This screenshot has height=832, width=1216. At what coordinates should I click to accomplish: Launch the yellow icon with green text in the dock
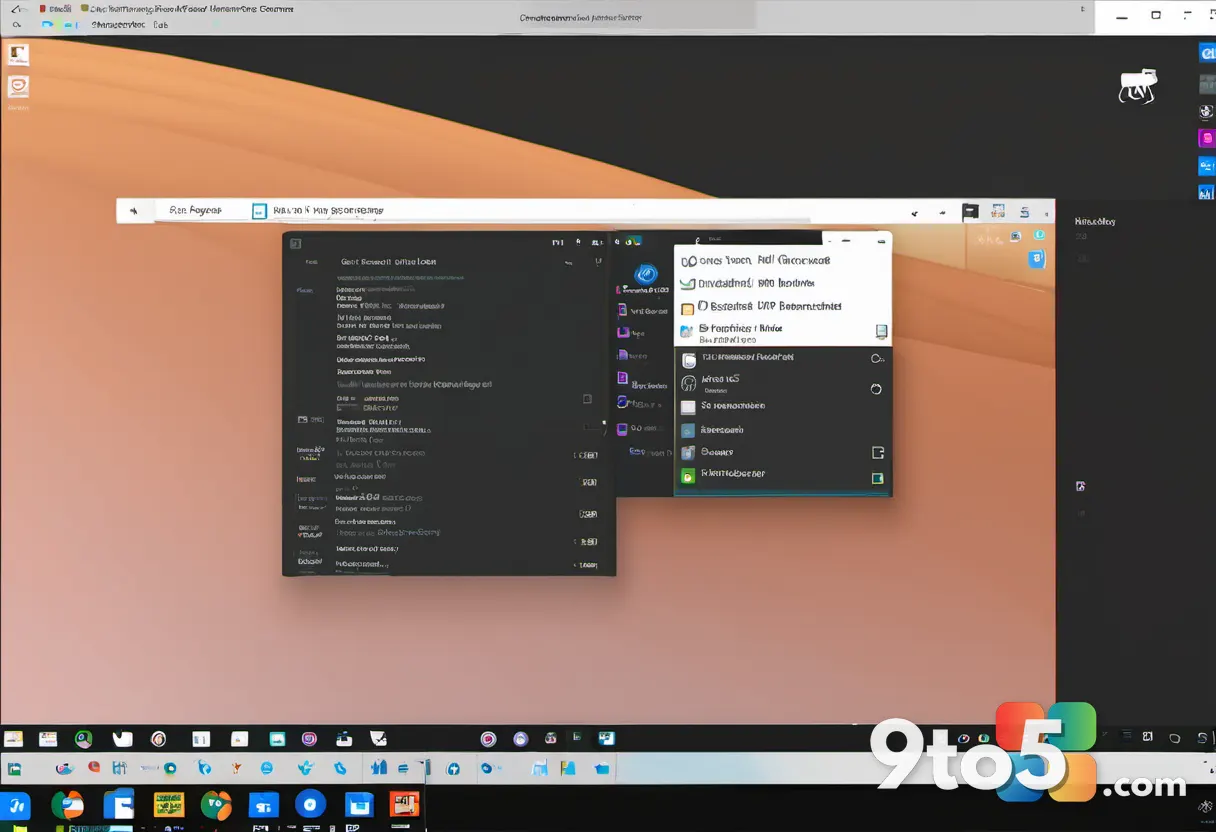[169, 805]
